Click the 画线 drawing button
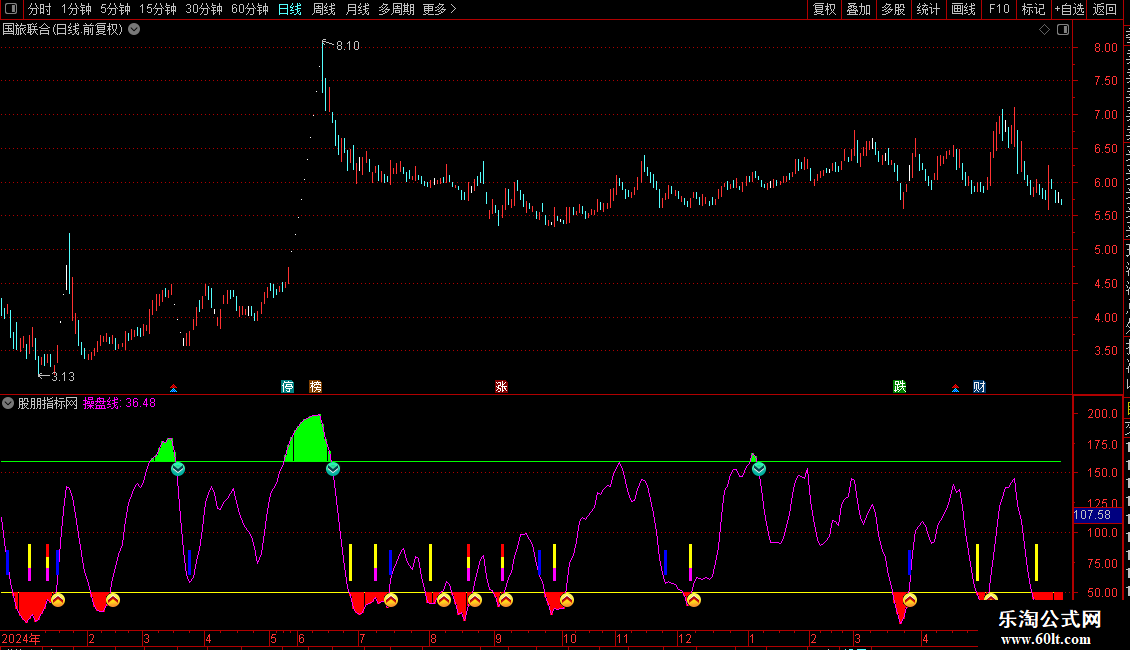This screenshot has width=1130, height=650. click(x=964, y=9)
